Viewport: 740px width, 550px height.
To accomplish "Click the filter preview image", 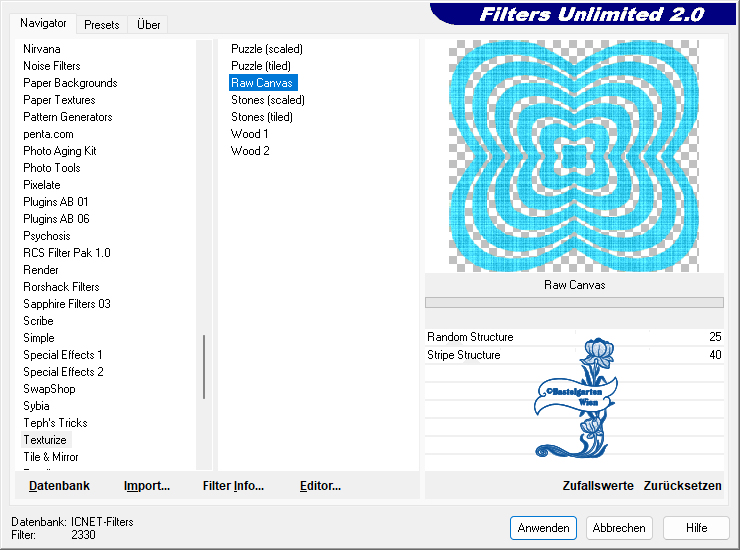I will click(573, 155).
